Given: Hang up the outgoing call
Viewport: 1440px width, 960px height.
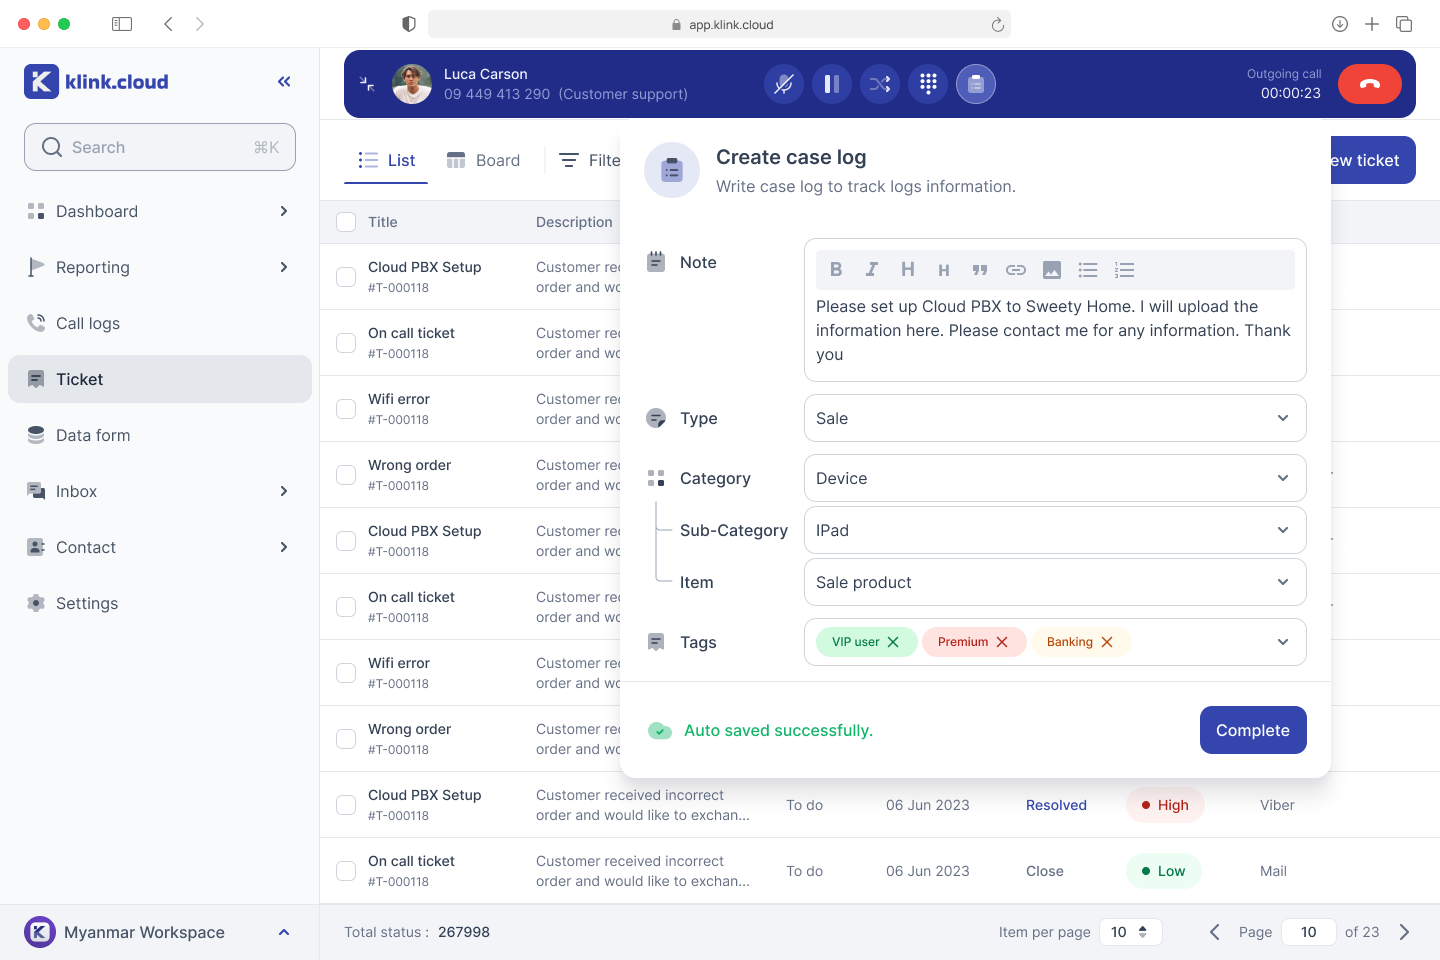Looking at the screenshot, I should tap(1370, 84).
